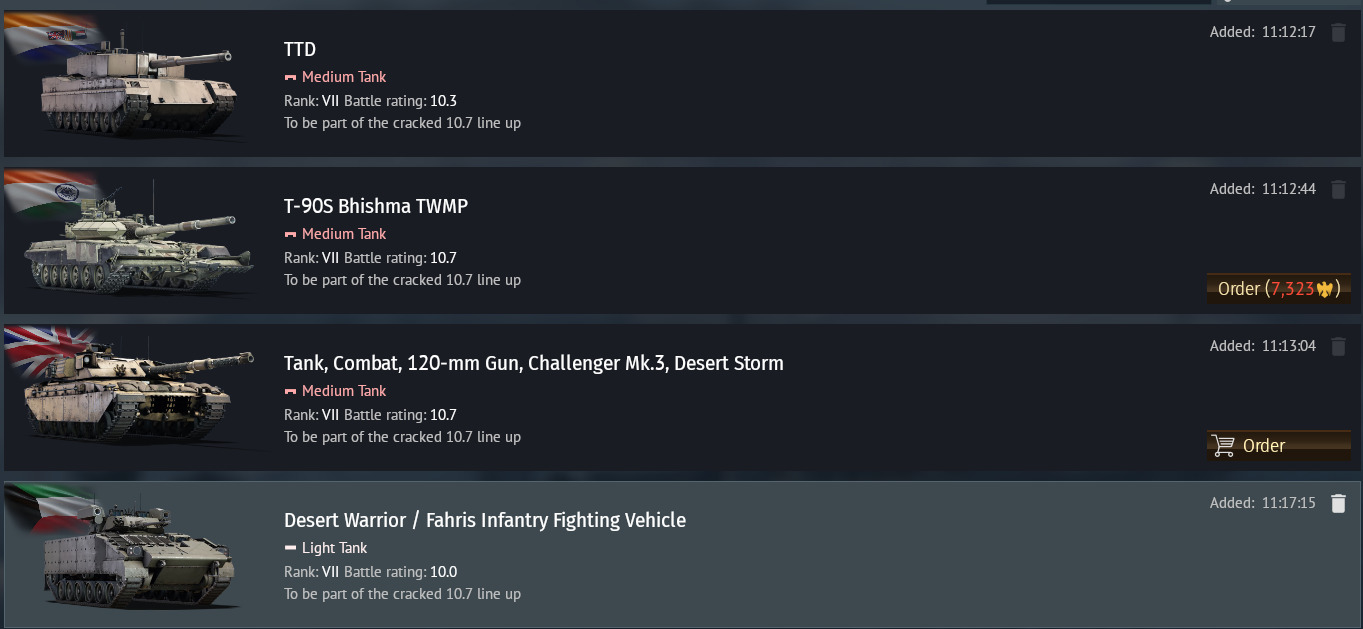Screen dimensions: 1363x629
Task: Click the Light Tank type icon for Desert Warrior
Action: pos(291,548)
